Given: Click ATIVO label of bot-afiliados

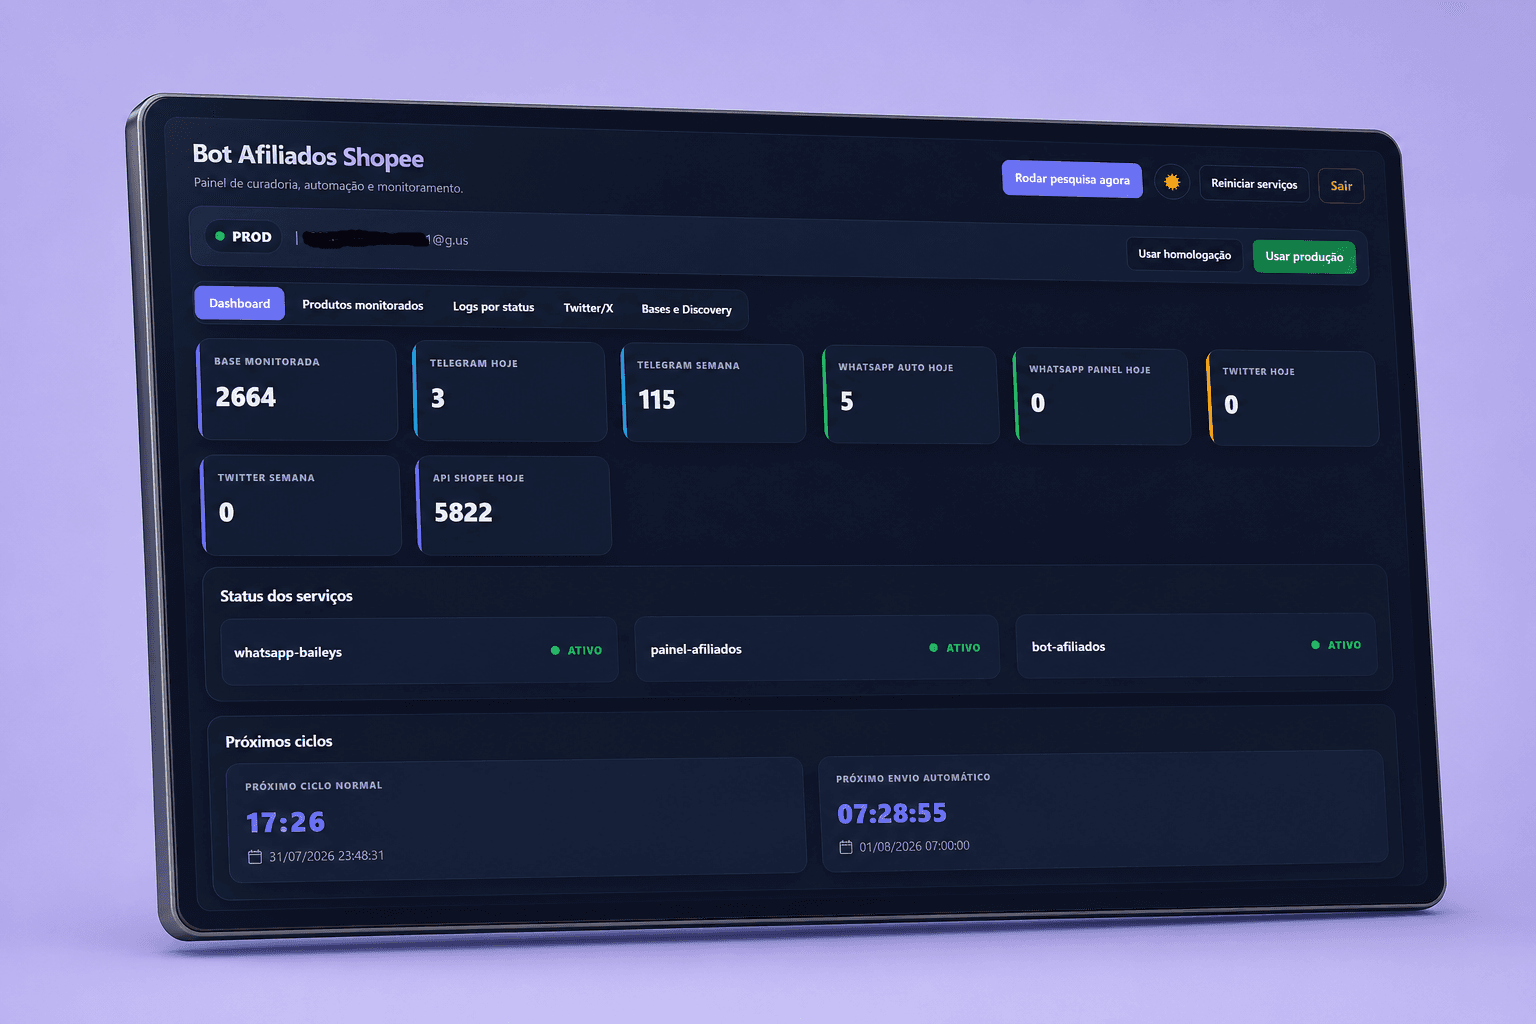Looking at the screenshot, I should [x=1344, y=645].
